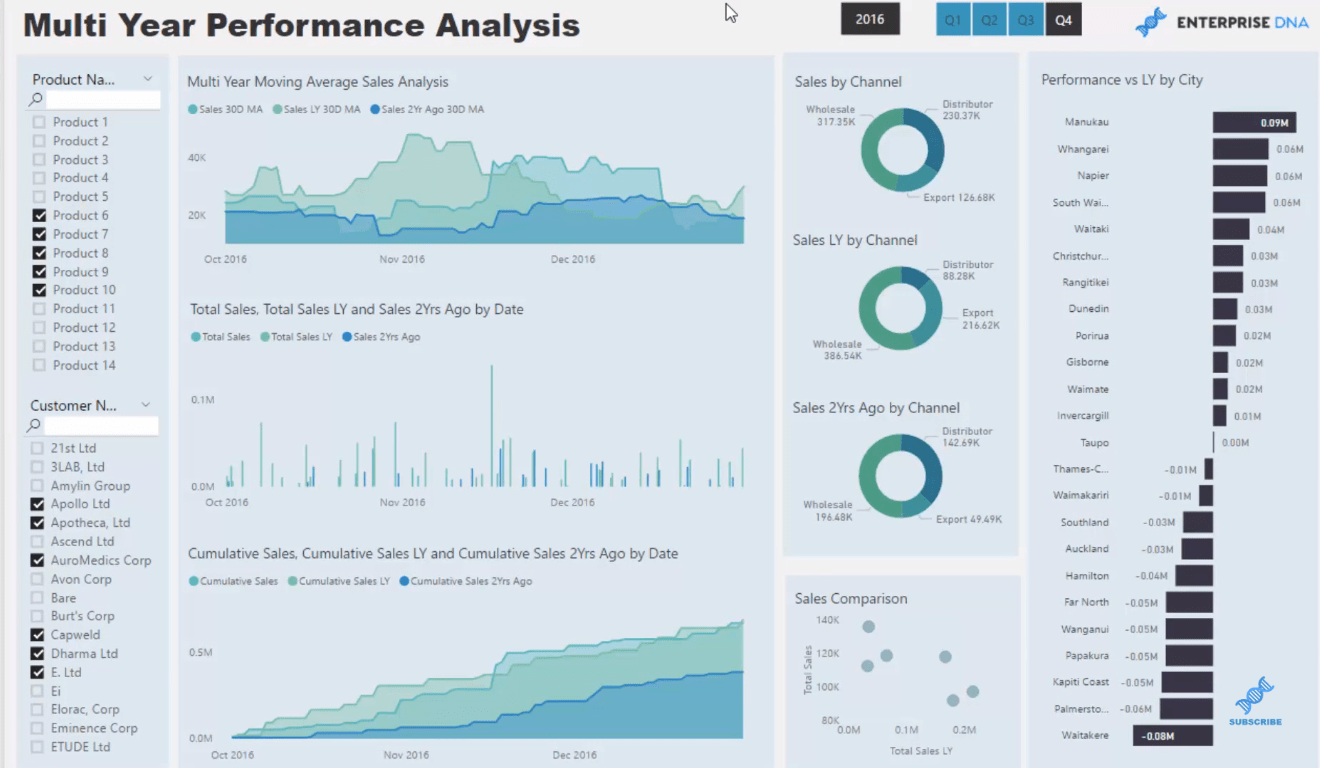Image resolution: width=1320 pixels, height=768 pixels.
Task: Uncheck the Capweld customer checkbox
Action: coord(37,635)
